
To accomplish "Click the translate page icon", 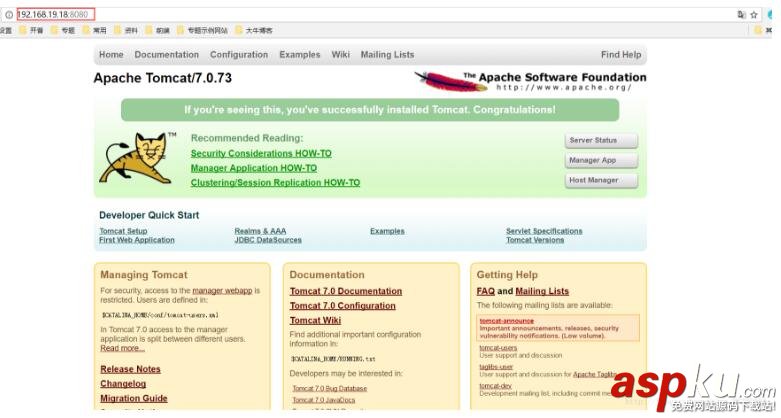I will click(x=742, y=14).
